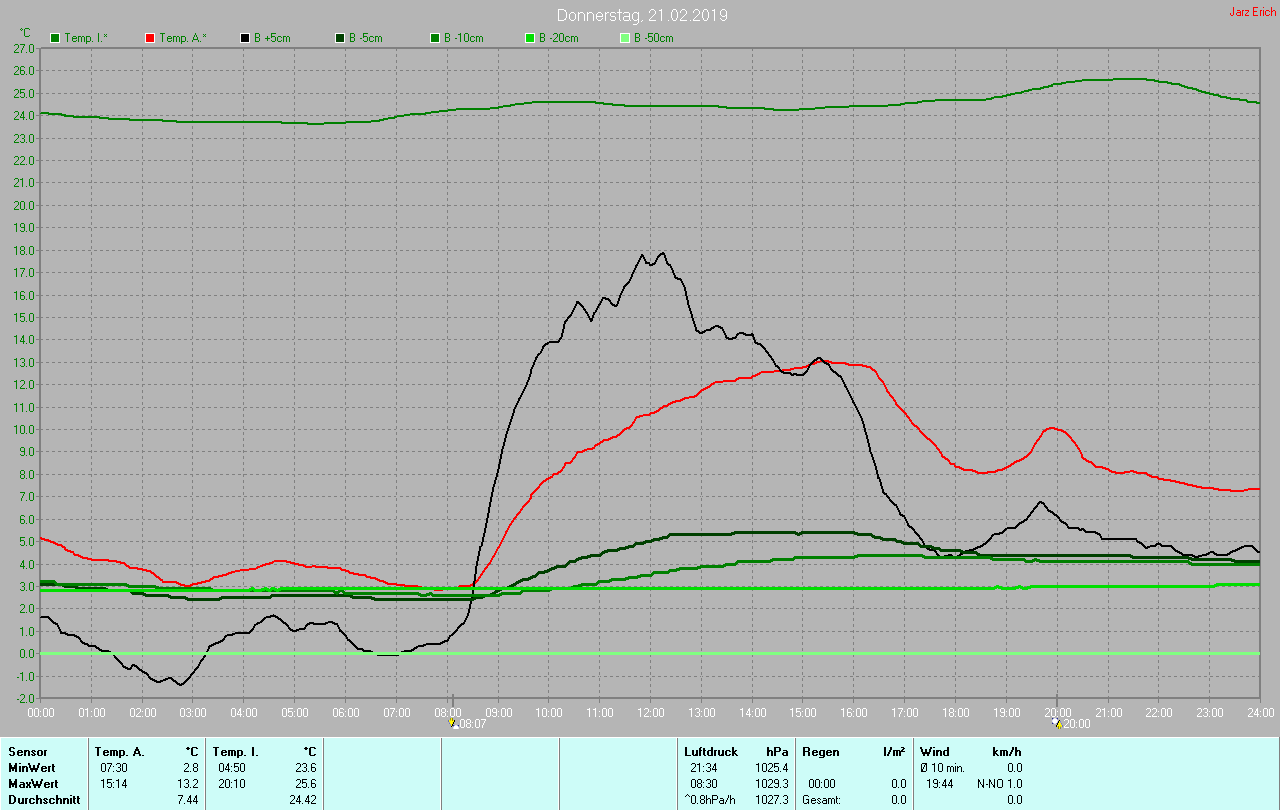Click the 19:44 wind maximum time
This screenshot has width=1280, height=810.
click(939, 783)
